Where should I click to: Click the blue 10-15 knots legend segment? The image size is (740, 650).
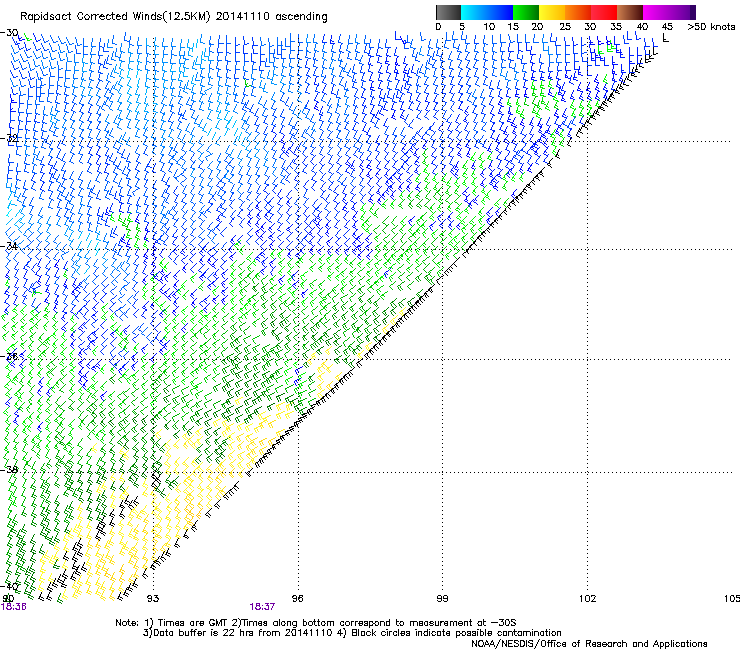tap(500, 12)
